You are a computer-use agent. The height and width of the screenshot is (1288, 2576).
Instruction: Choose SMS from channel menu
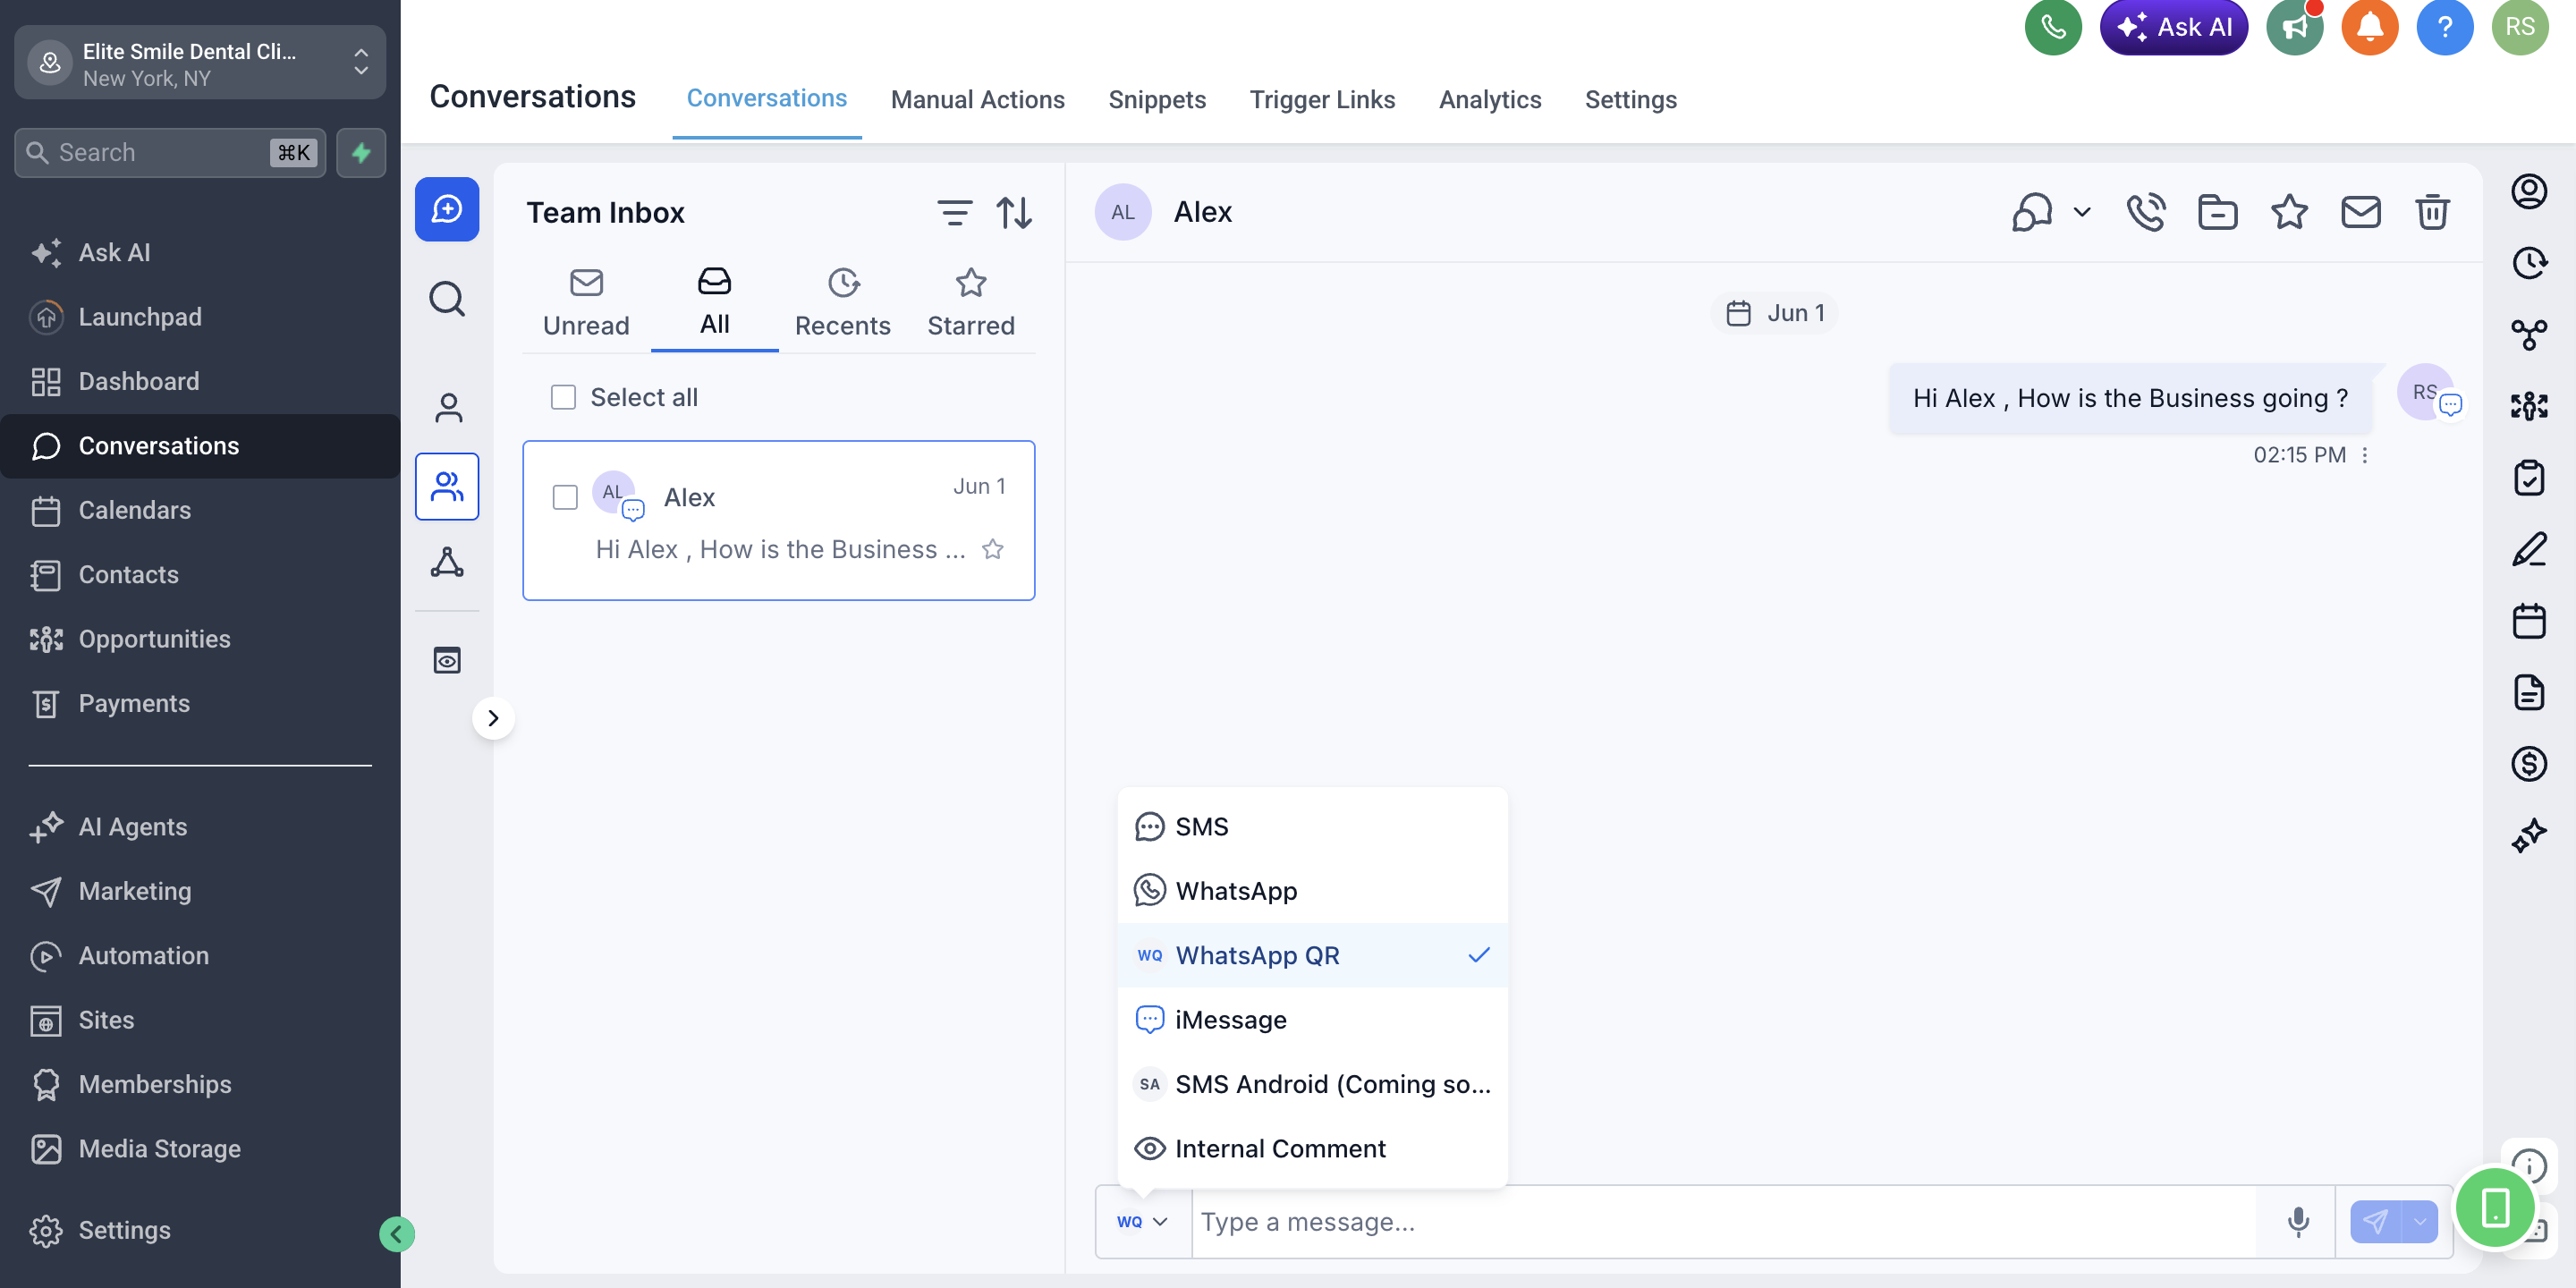(x=1312, y=826)
